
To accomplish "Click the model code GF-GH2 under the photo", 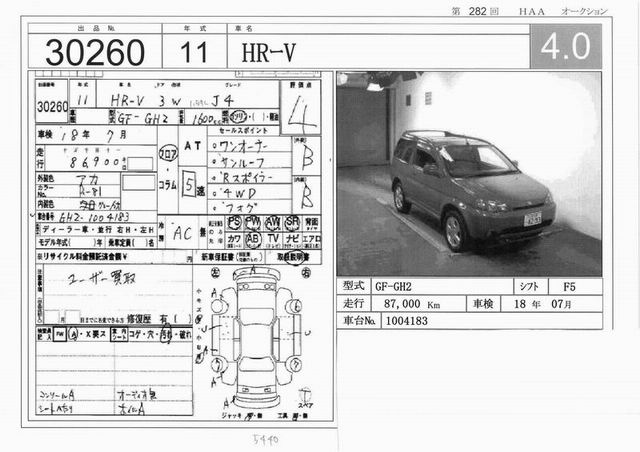I will [x=393, y=287].
